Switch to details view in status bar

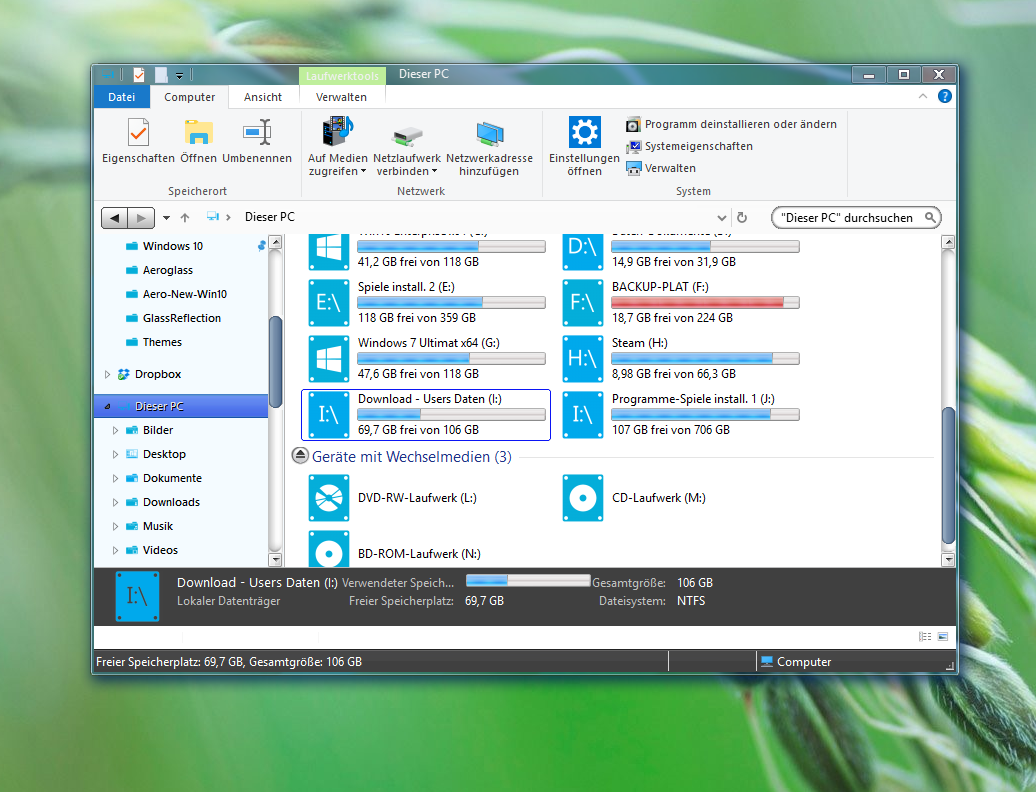(x=924, y=637)
